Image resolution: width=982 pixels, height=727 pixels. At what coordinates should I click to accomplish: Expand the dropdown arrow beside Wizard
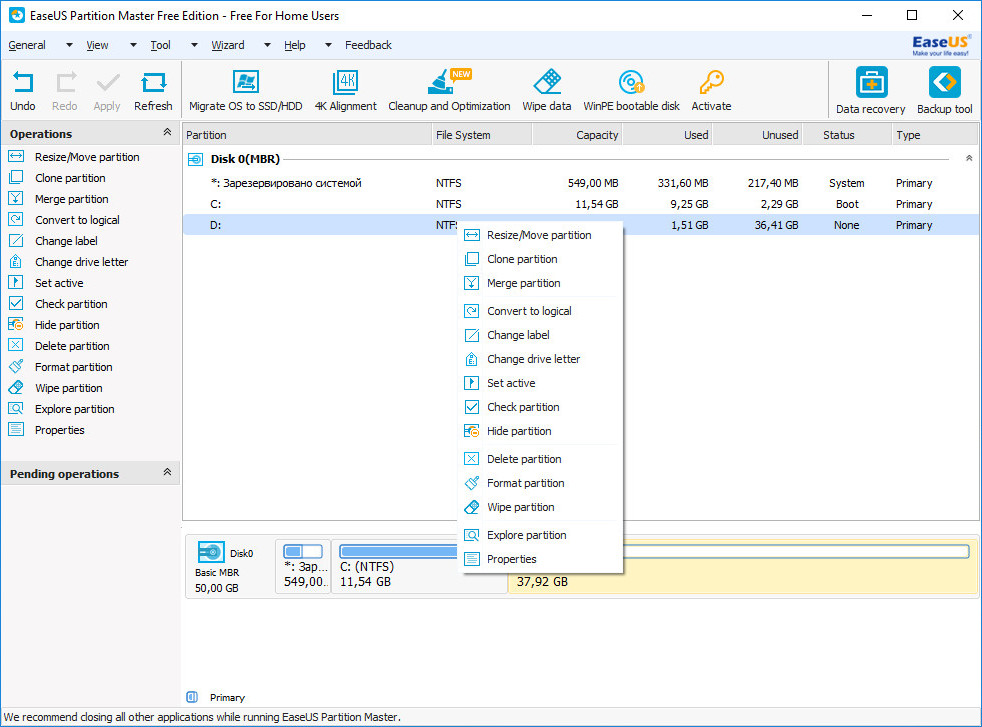tap(267, 45)
